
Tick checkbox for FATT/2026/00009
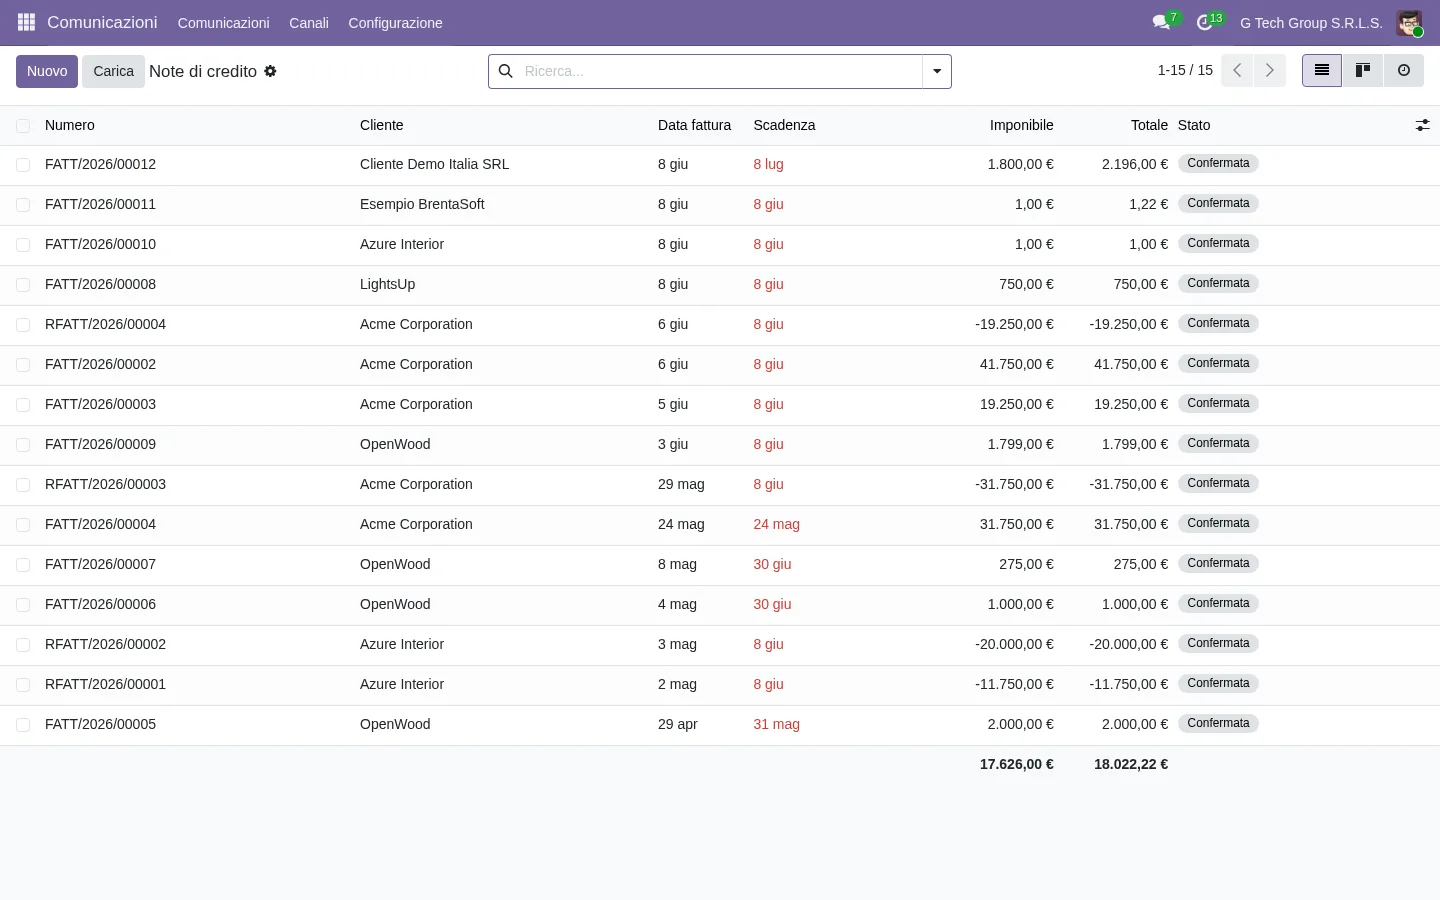pyautogui.click(x=23, y=445)
